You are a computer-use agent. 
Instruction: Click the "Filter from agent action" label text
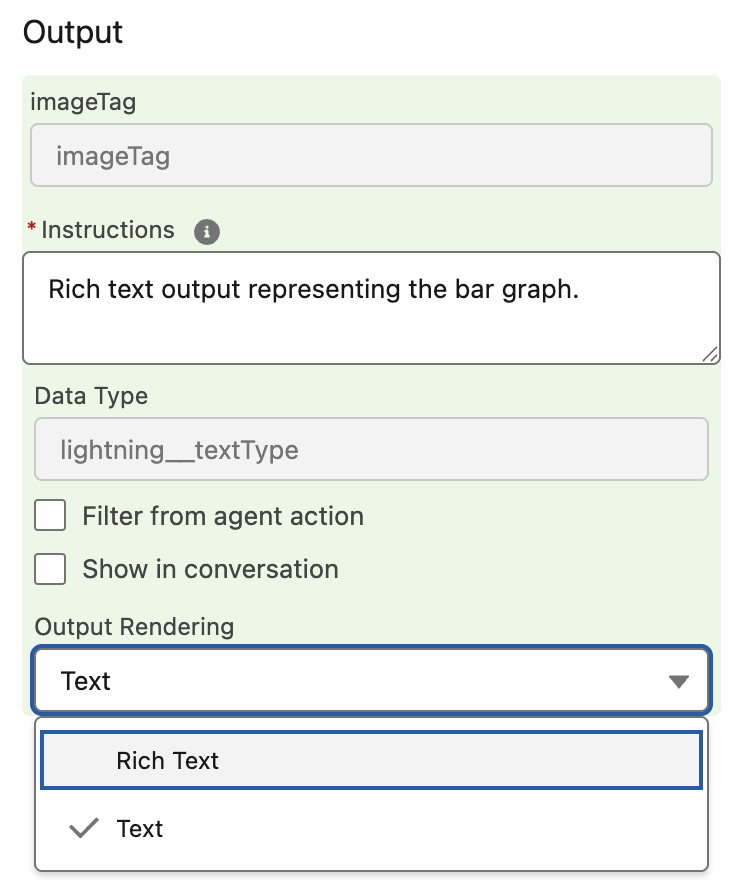pos(223,516)
